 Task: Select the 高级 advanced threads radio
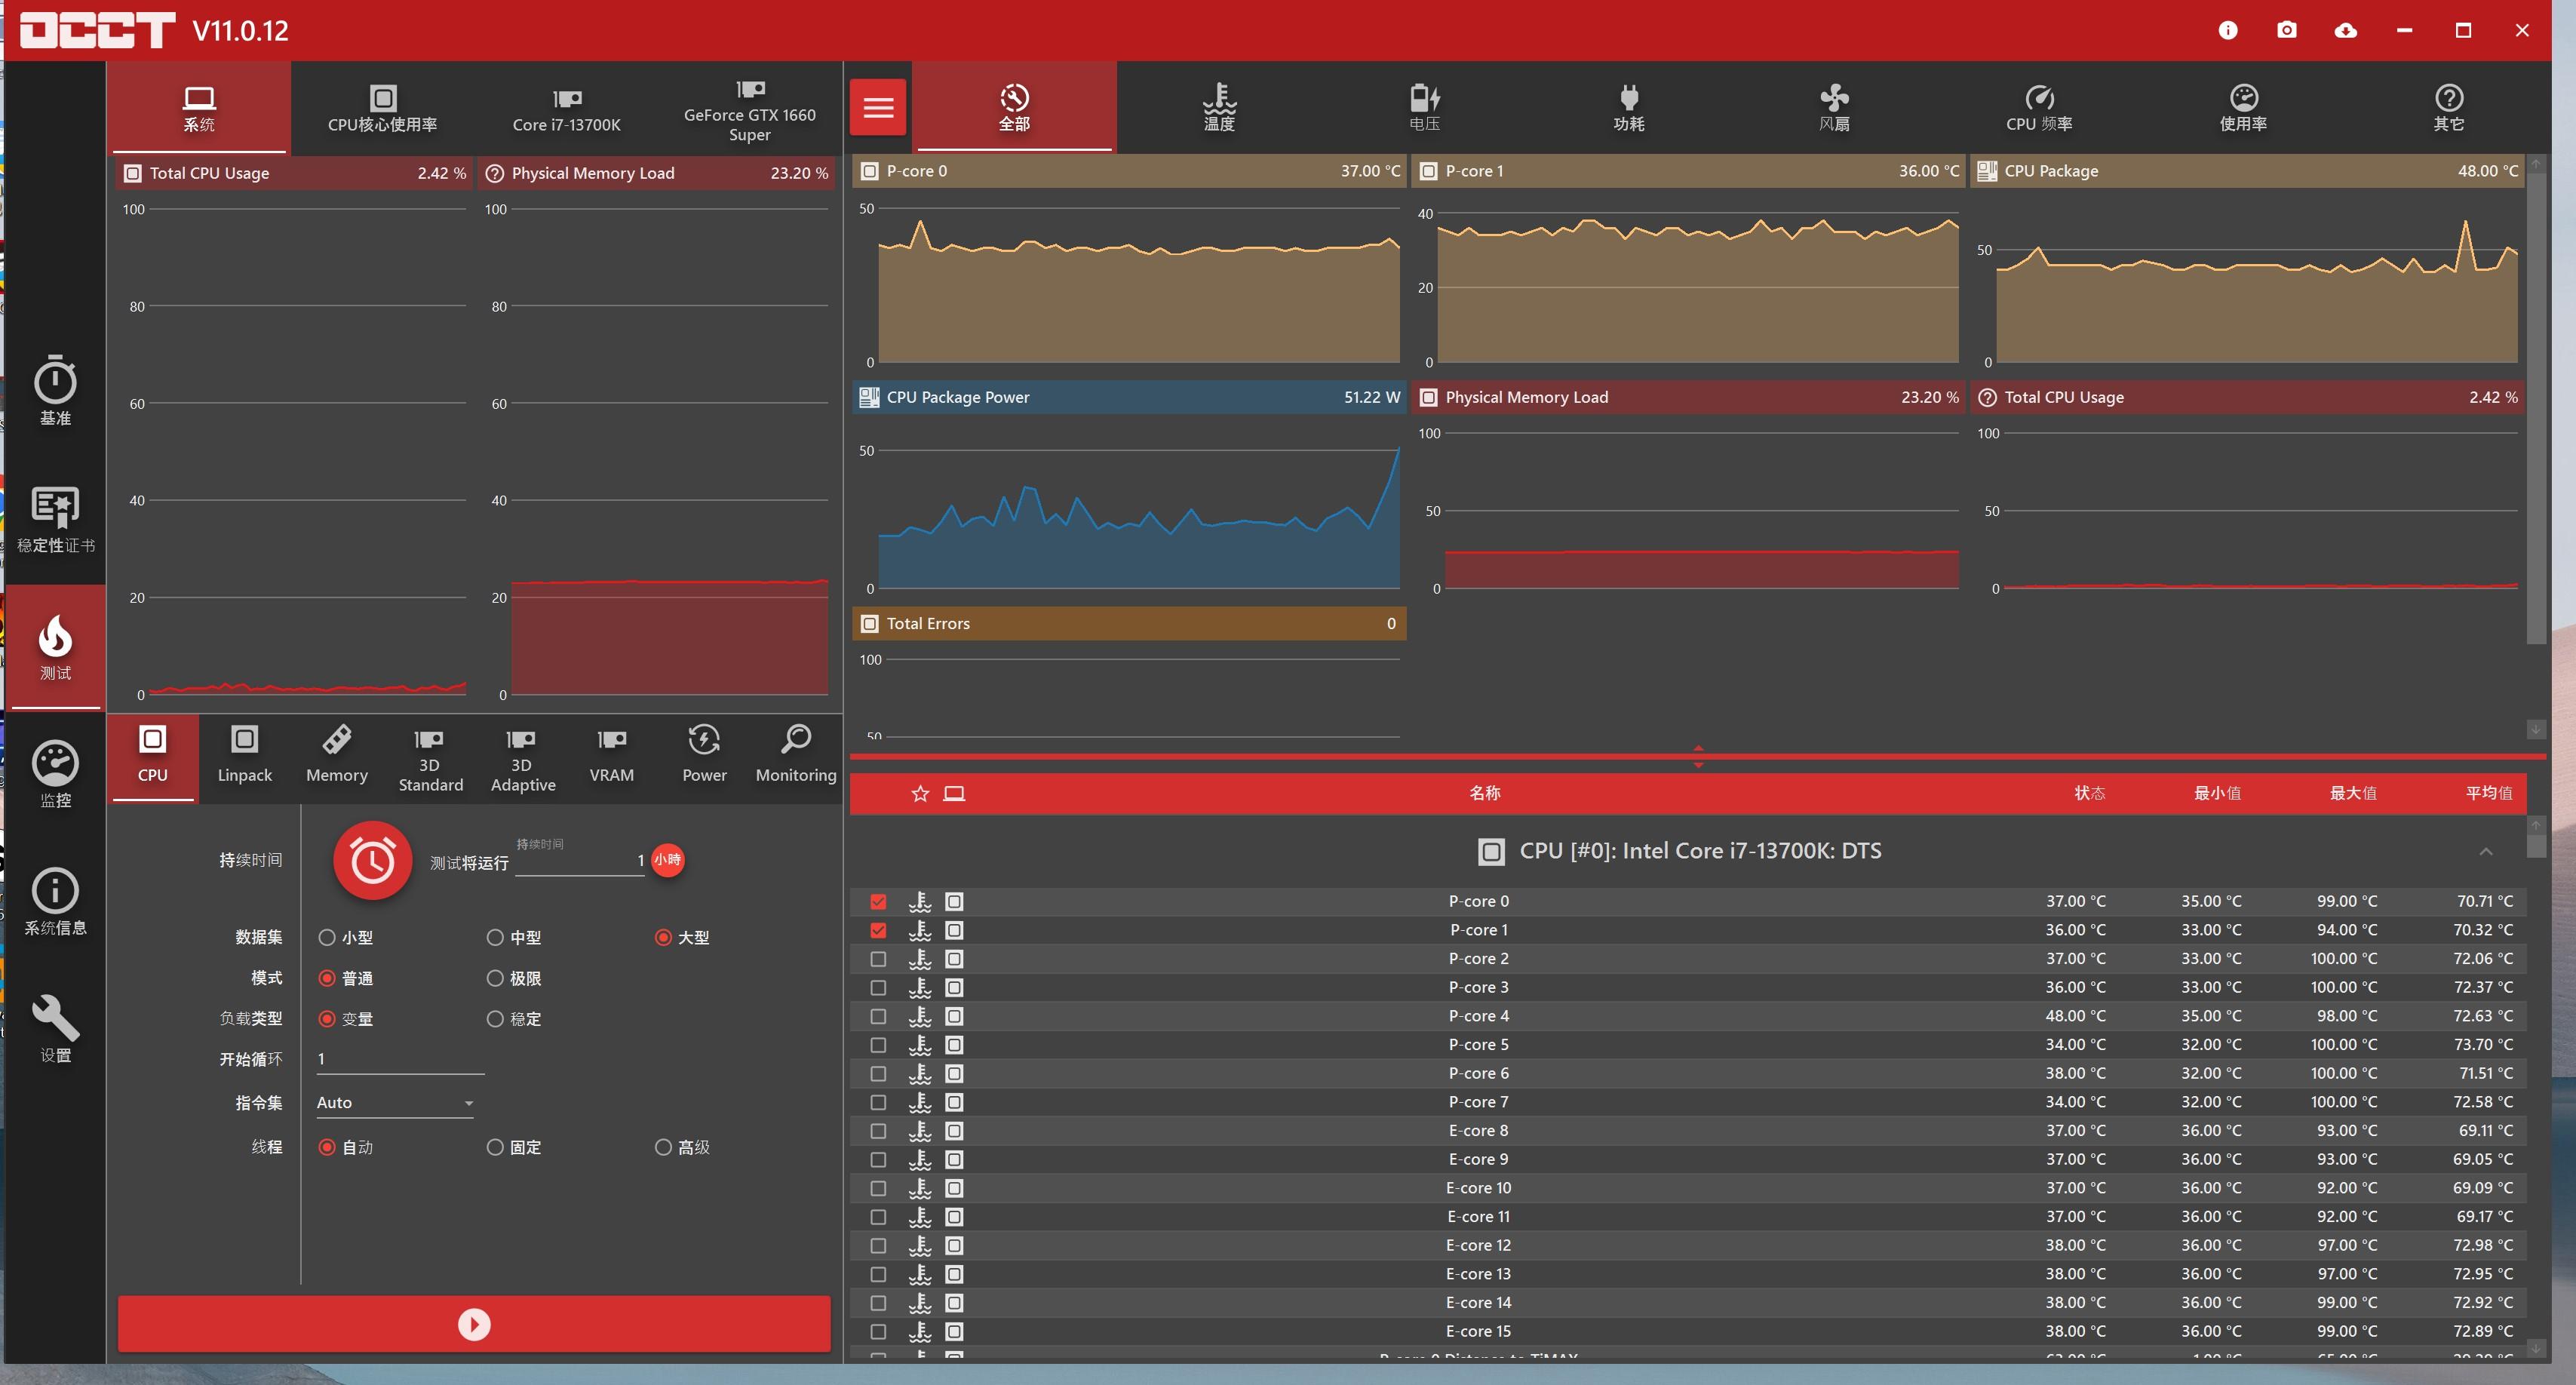662,1147
